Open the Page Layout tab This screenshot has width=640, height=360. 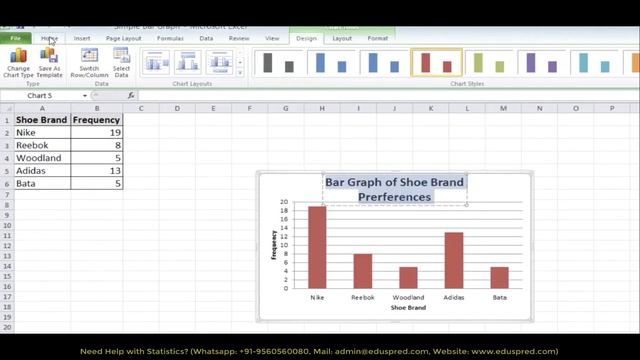124,38
